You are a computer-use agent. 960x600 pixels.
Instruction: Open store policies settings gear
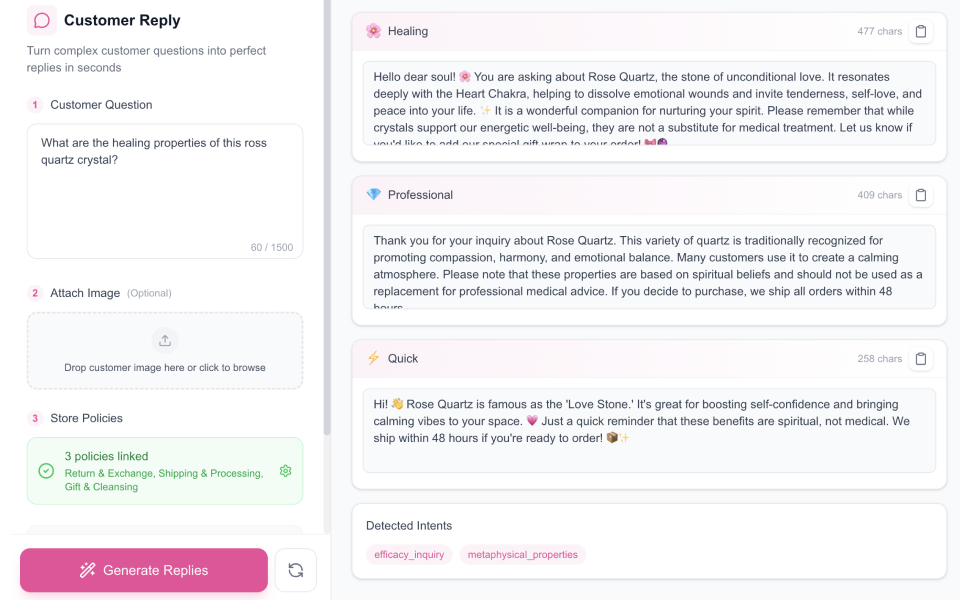pos(286,471)
